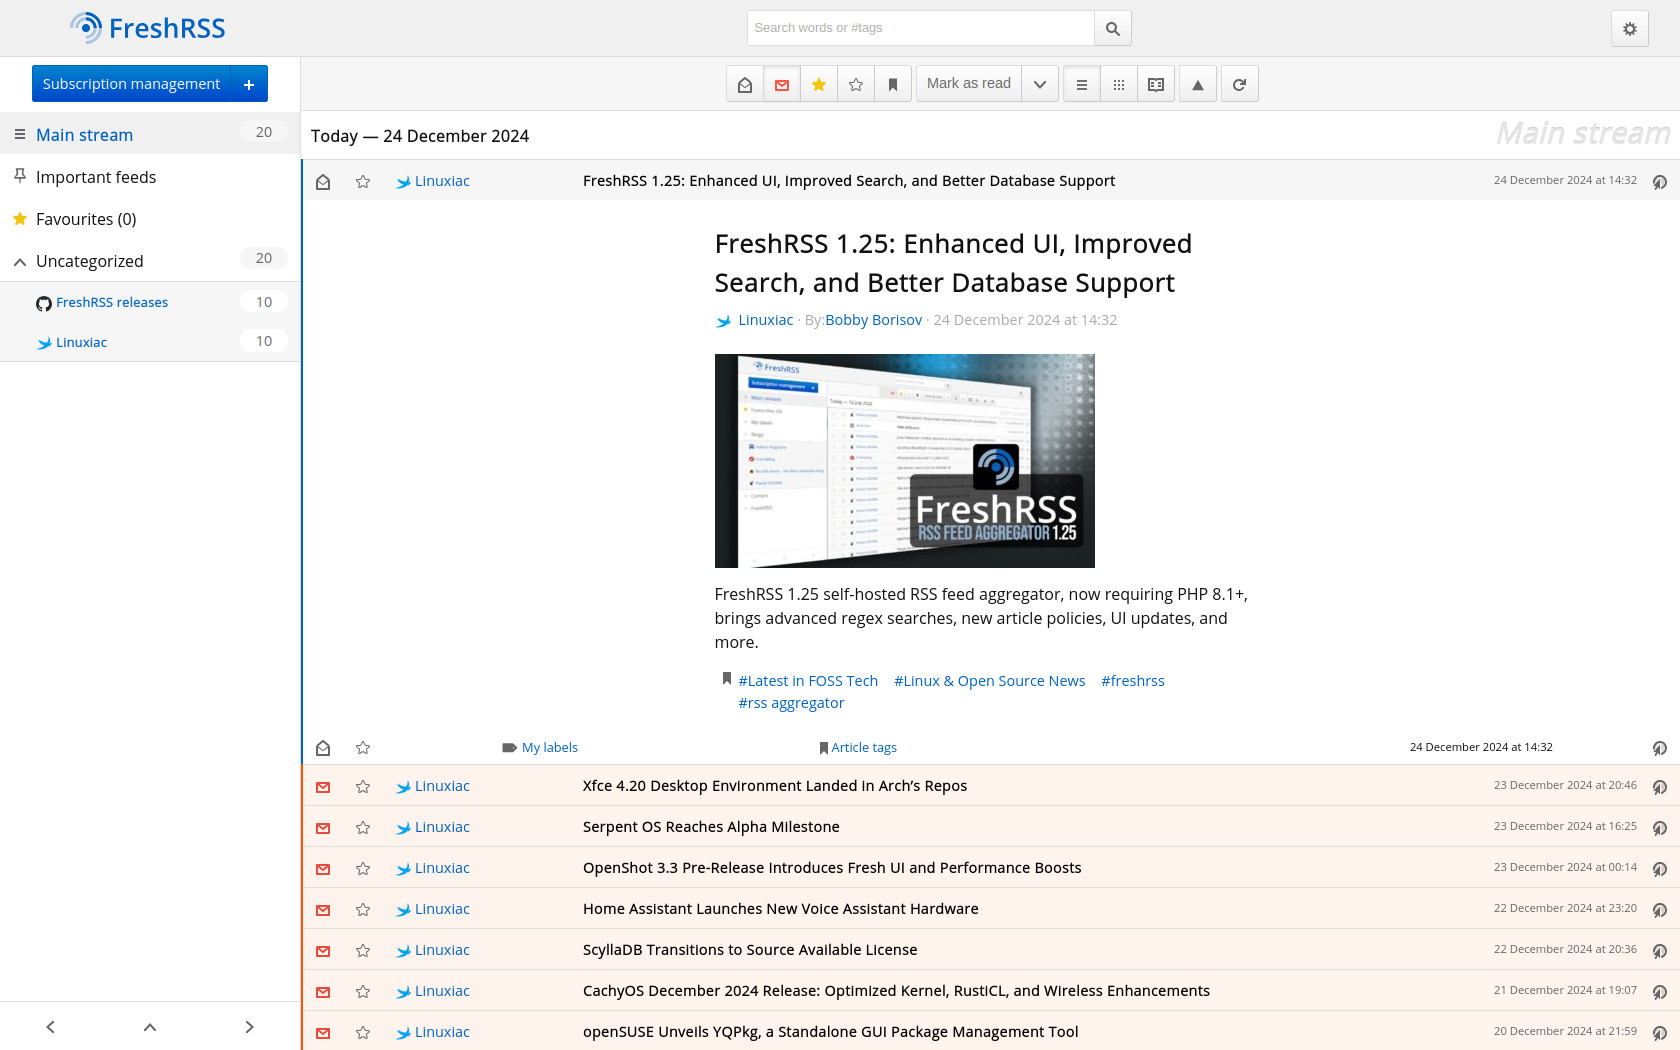Click the #Latest in FOSS Tech tag
The image size is (1680, 1050).
[808, 681]
